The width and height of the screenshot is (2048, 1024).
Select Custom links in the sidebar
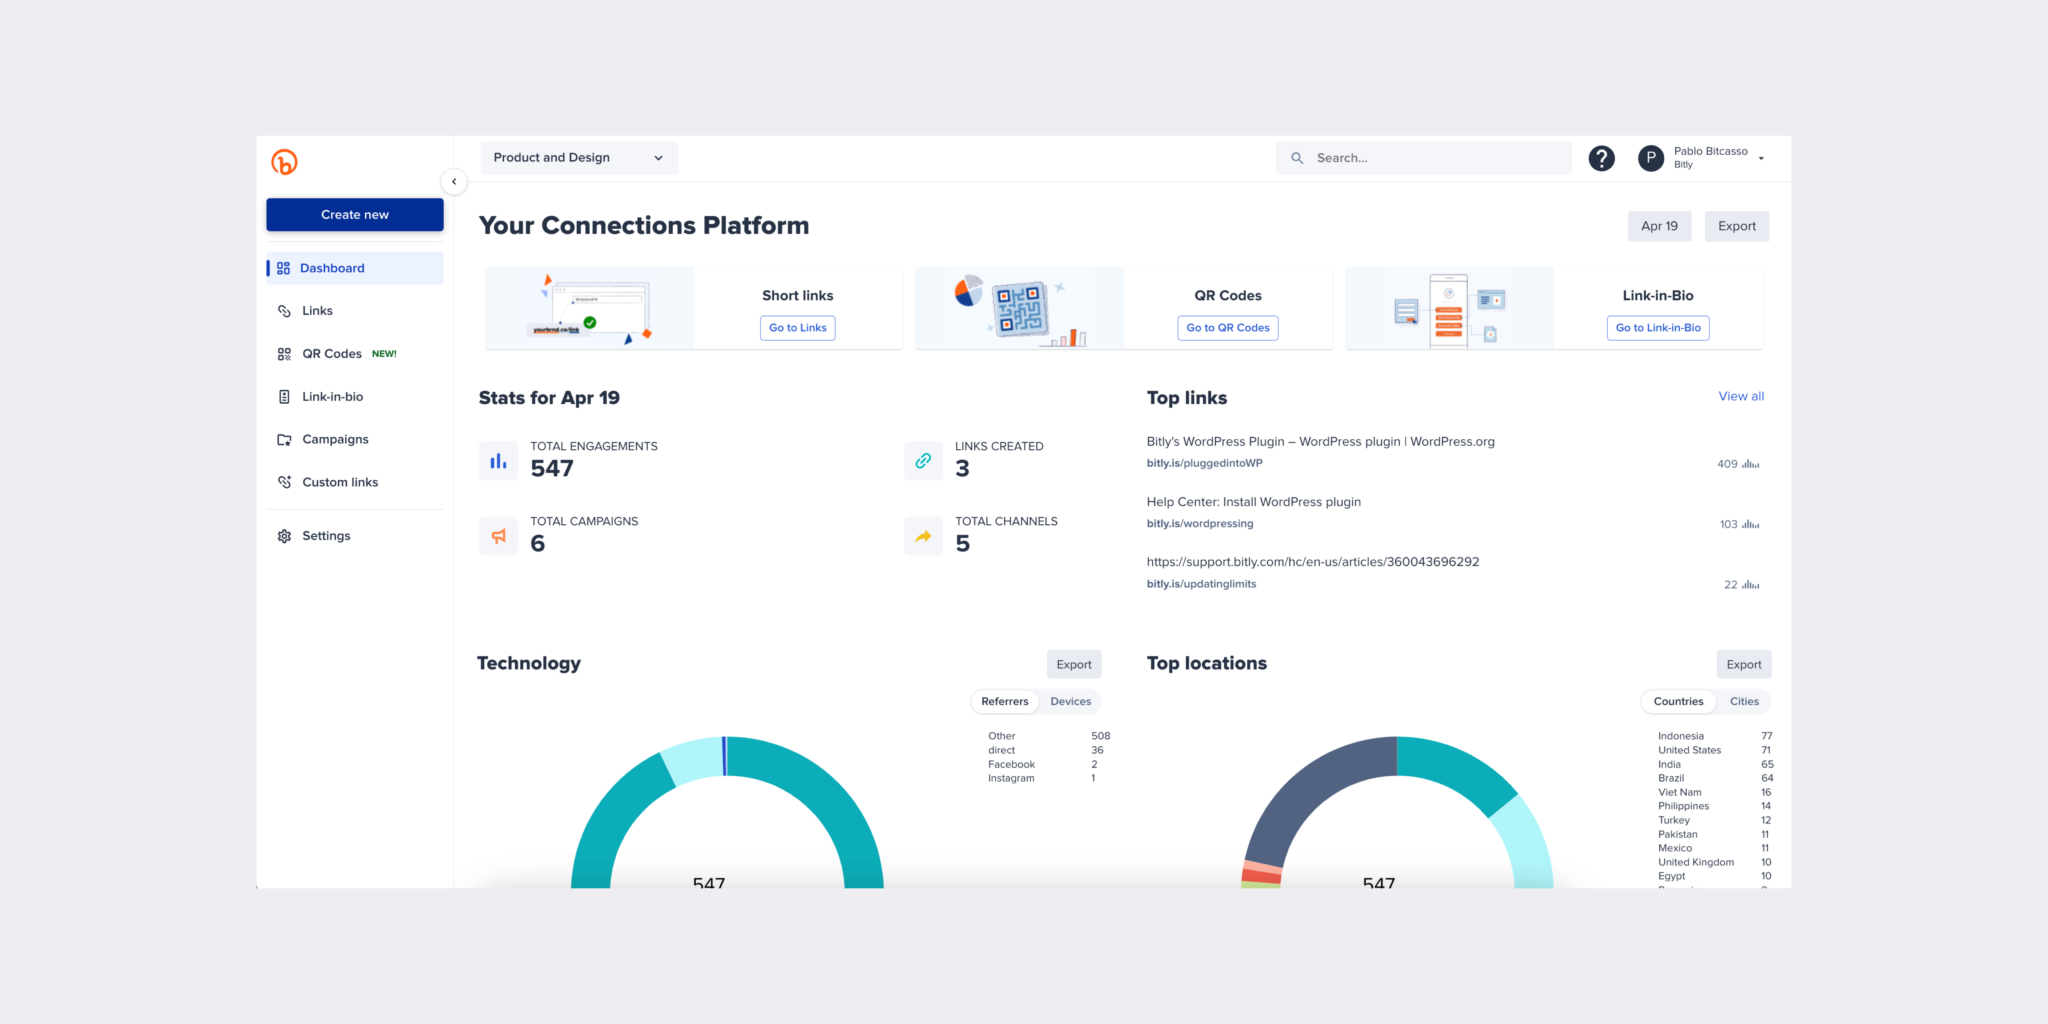coord(340,482)
